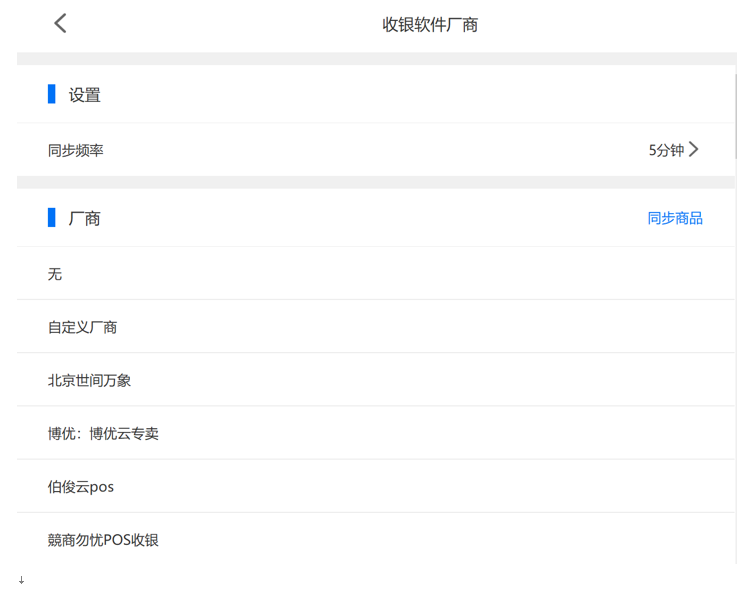Image resolution: width=744 pixels, height=596 pixels.
Task: Select the 无 vendor option
Action: [x=376, y=273]
